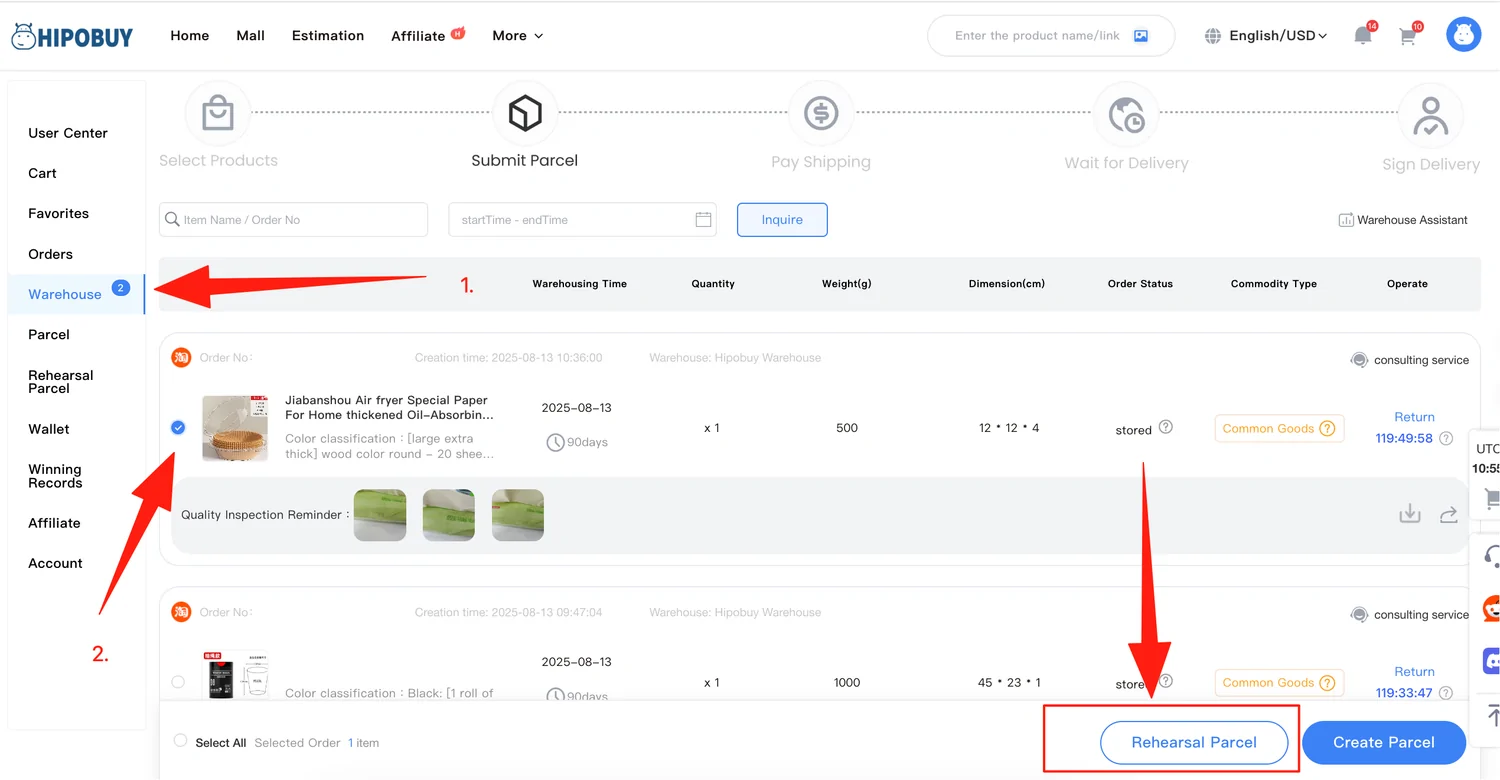Viewport: 1500px width, 780px height.
Task: Open User Center in sidebar
Action: coord(68,133)
